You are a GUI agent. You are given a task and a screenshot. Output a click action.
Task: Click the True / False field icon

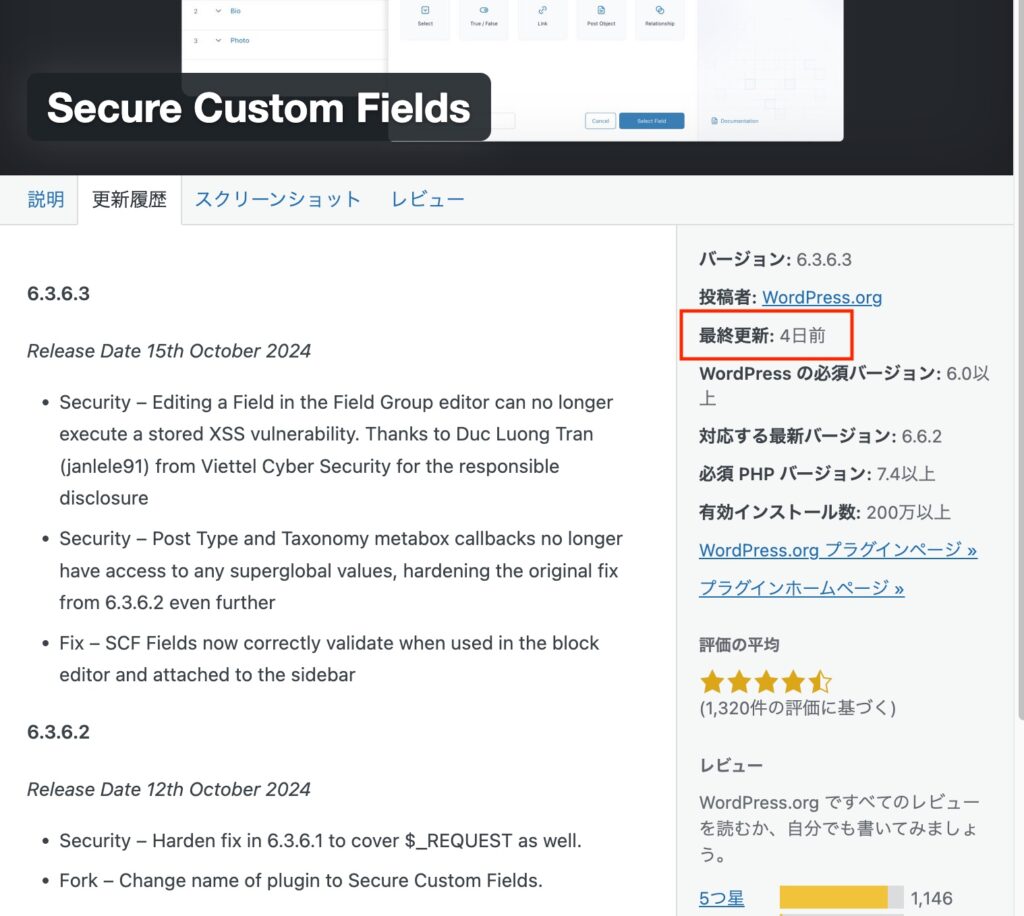[x=483, y=10]
